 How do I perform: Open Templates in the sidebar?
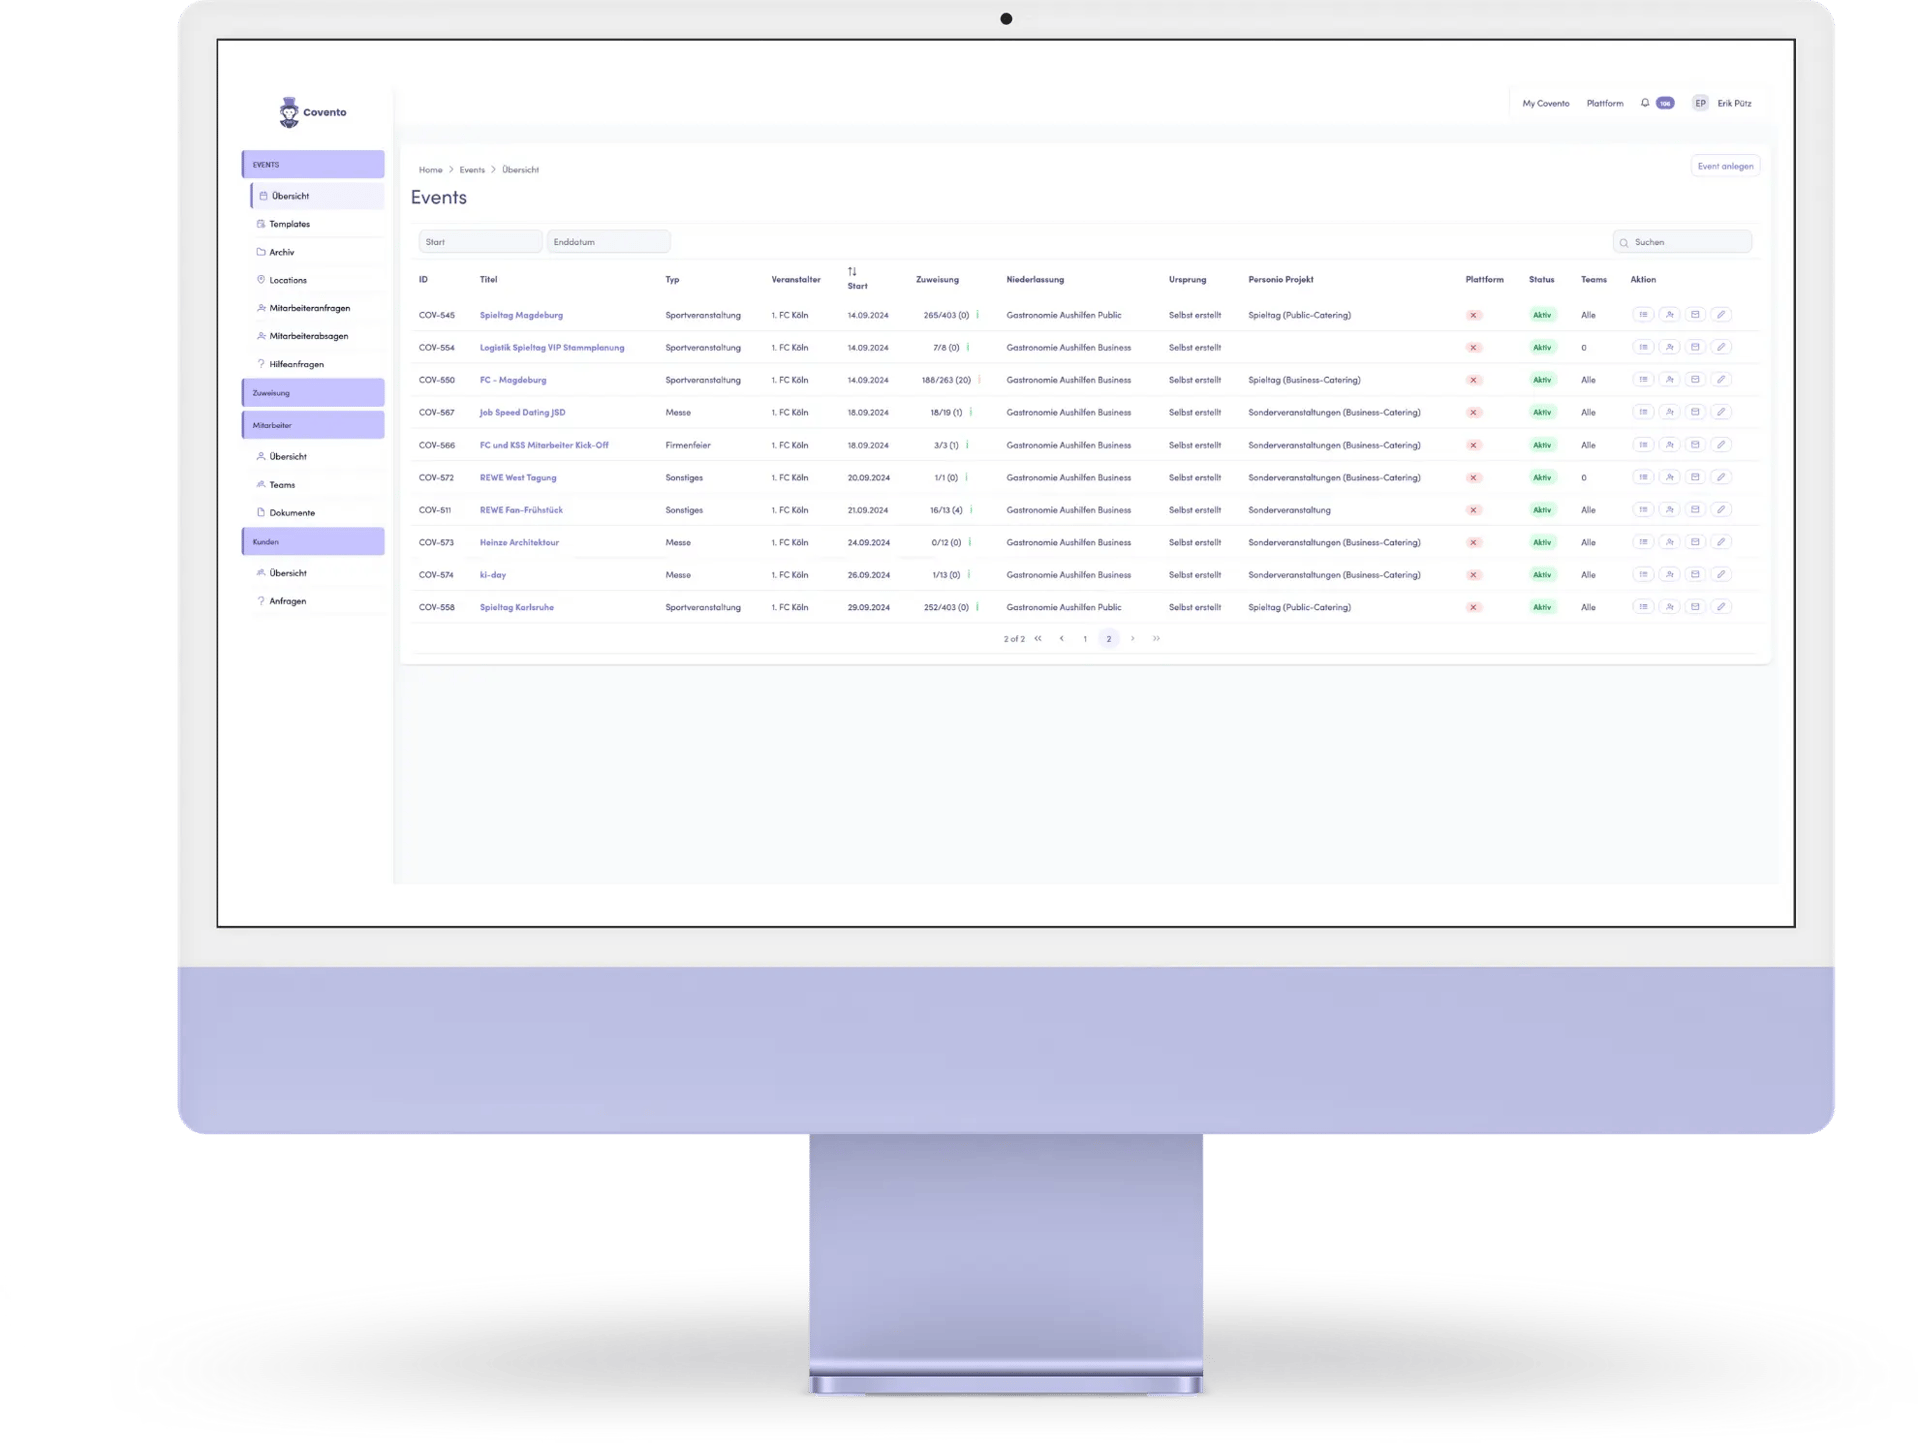[x=289, y=224]
